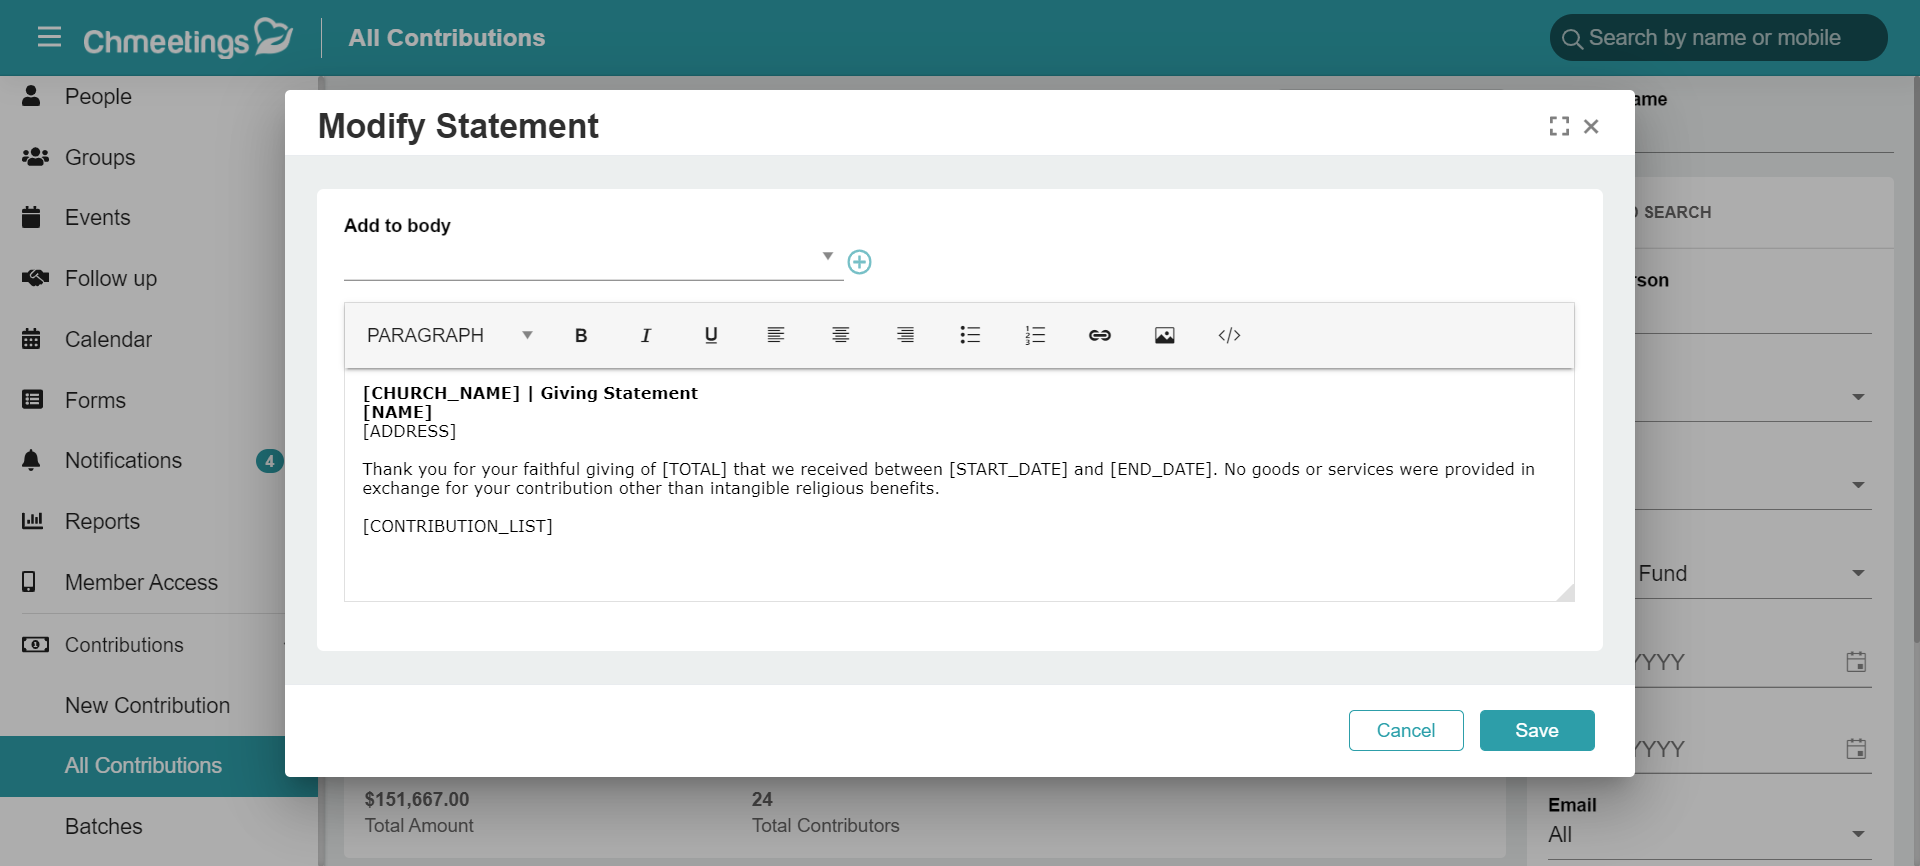The height and width of the screenshot is (866, 1920).
Task: Open Batches in the sidebar
Action: coord(103,826)
